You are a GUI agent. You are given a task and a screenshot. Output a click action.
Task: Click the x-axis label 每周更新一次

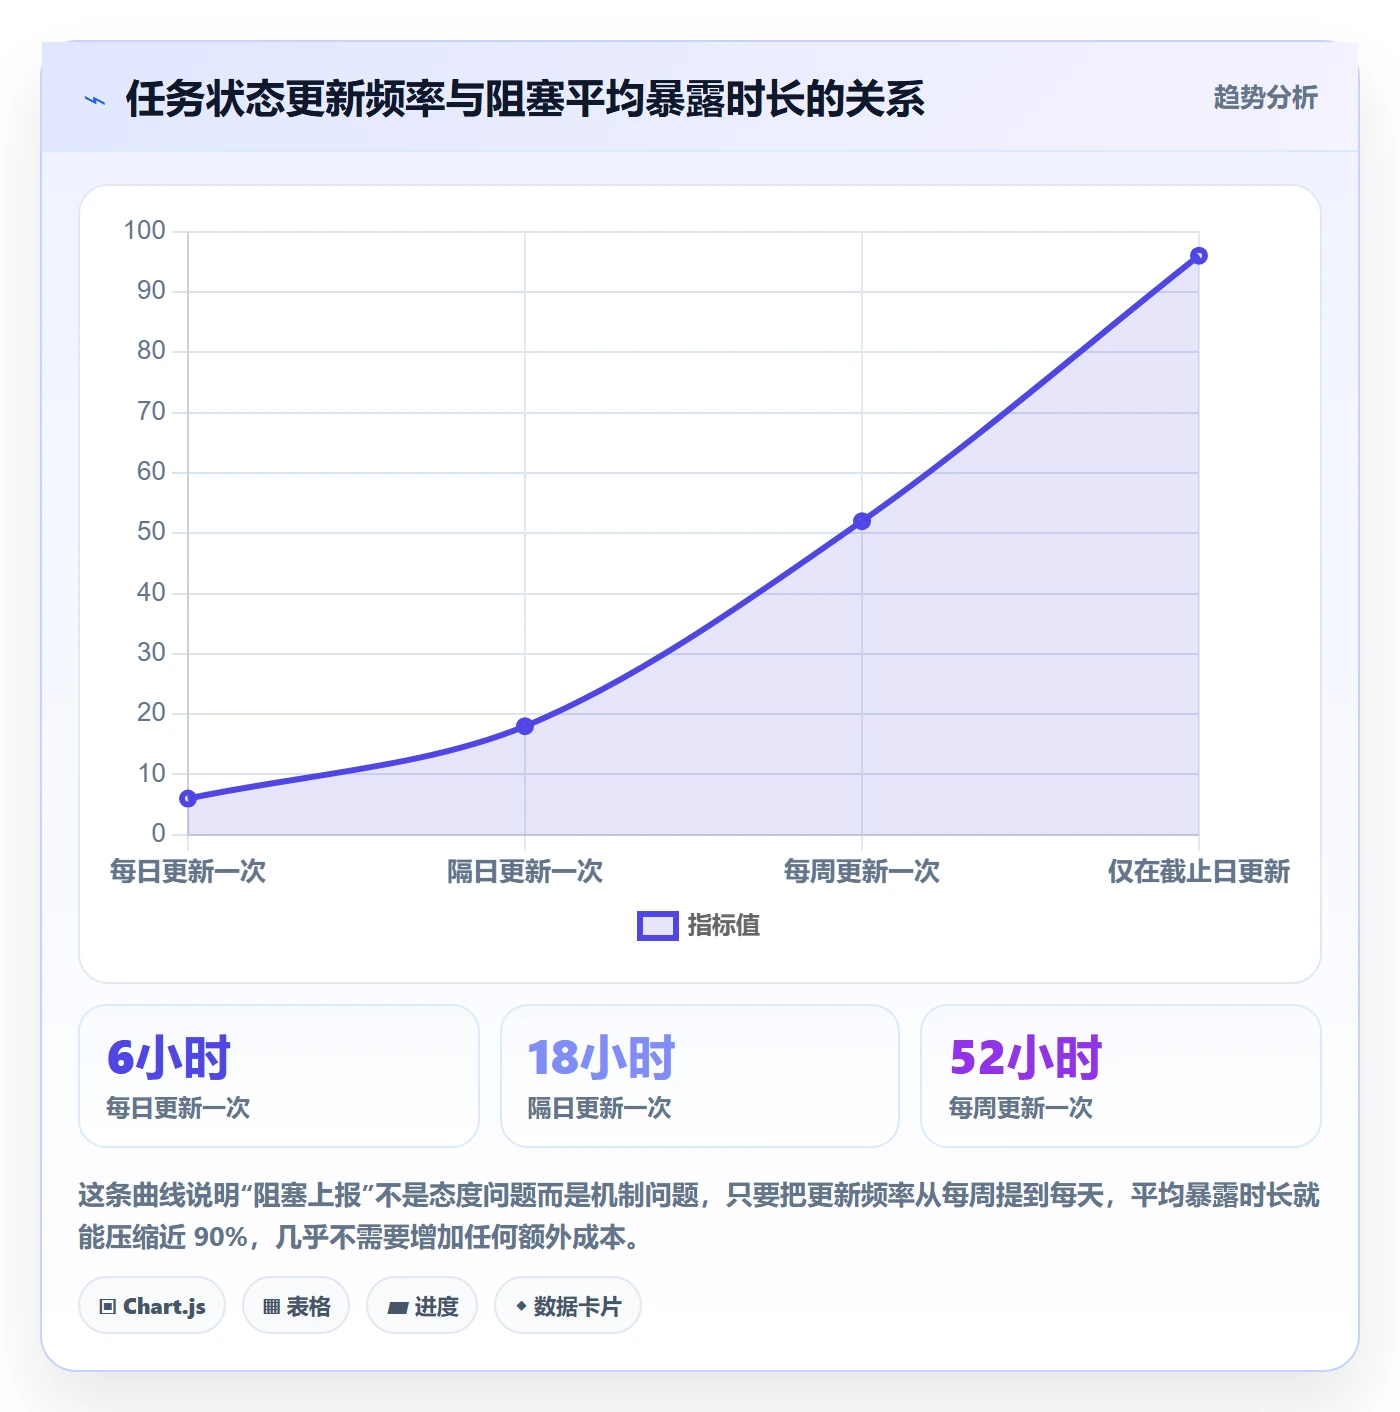tap(862, 872)
